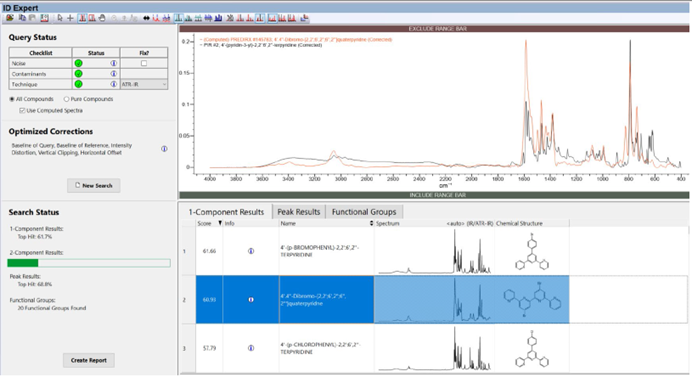692x377 pixels.
Task: Click the chemical structure of the bromophenyl hit
Action: [x=532, y=251]
